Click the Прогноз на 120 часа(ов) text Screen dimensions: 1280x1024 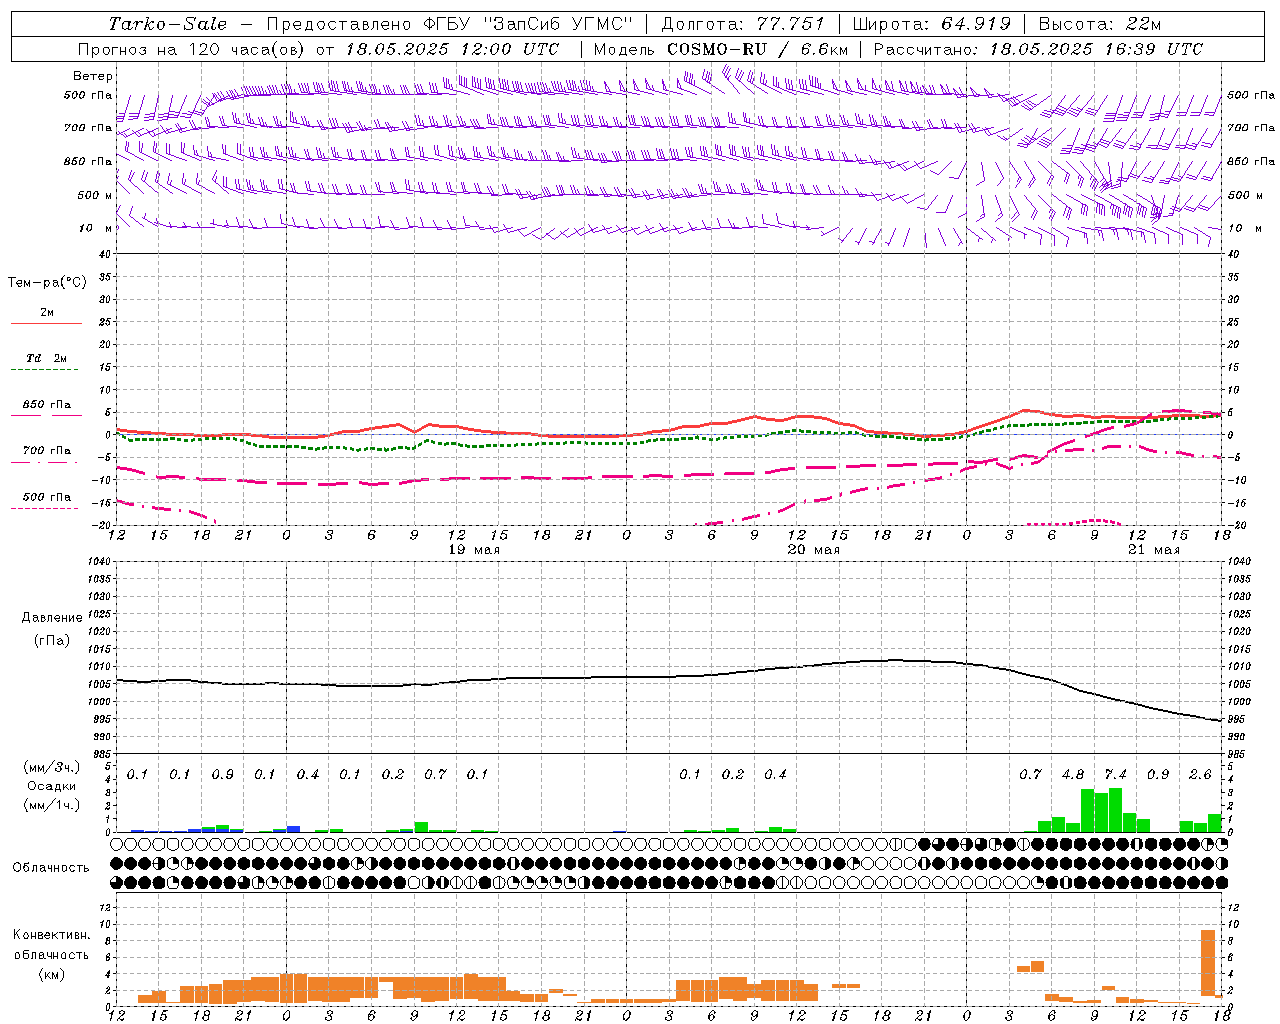(193, 49)
